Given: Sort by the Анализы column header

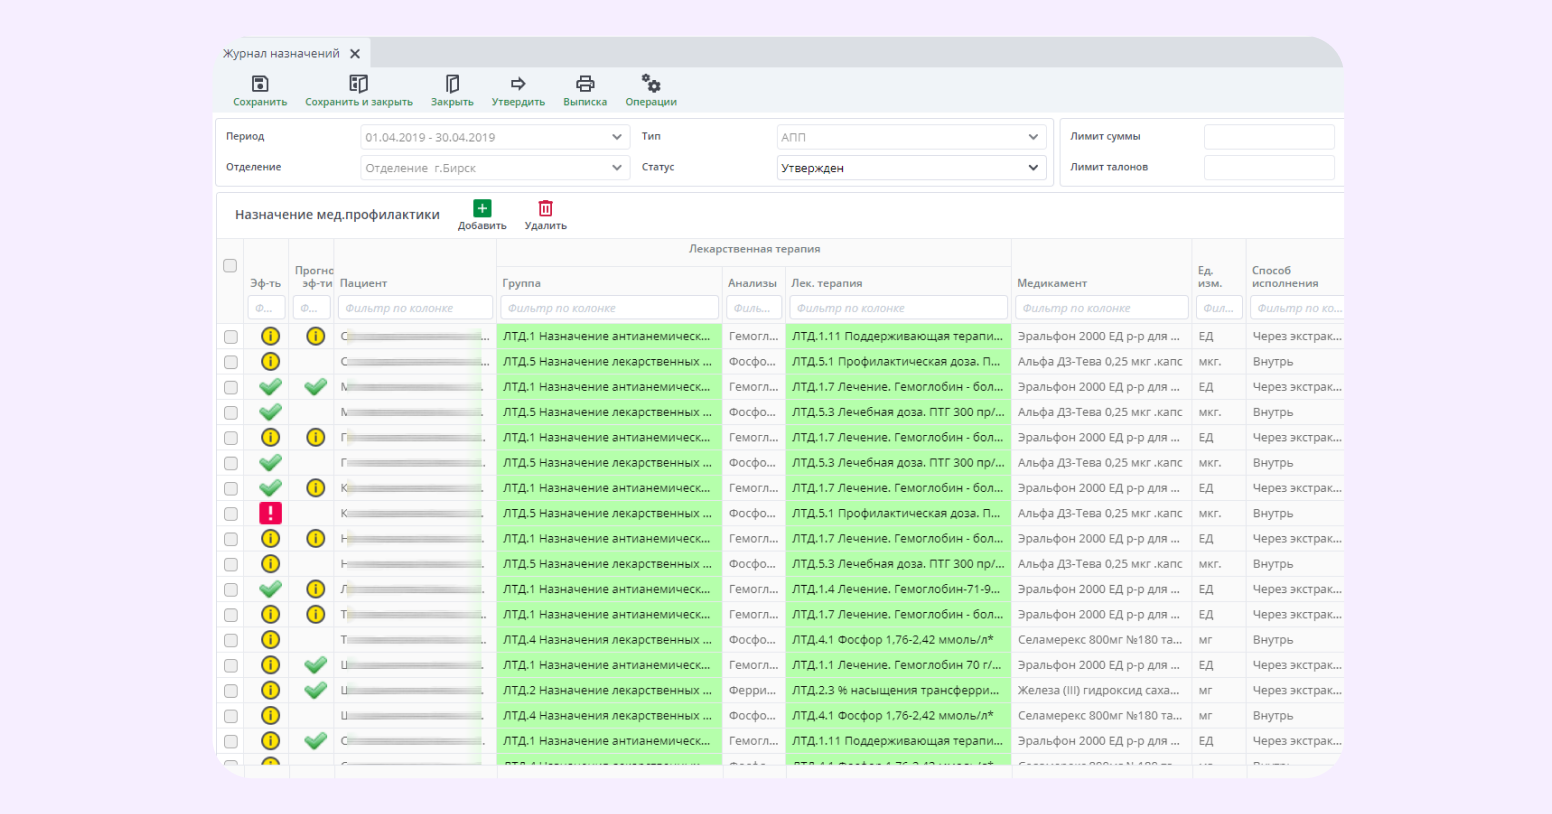Looking at the screenshot, I should coord(752,284).
